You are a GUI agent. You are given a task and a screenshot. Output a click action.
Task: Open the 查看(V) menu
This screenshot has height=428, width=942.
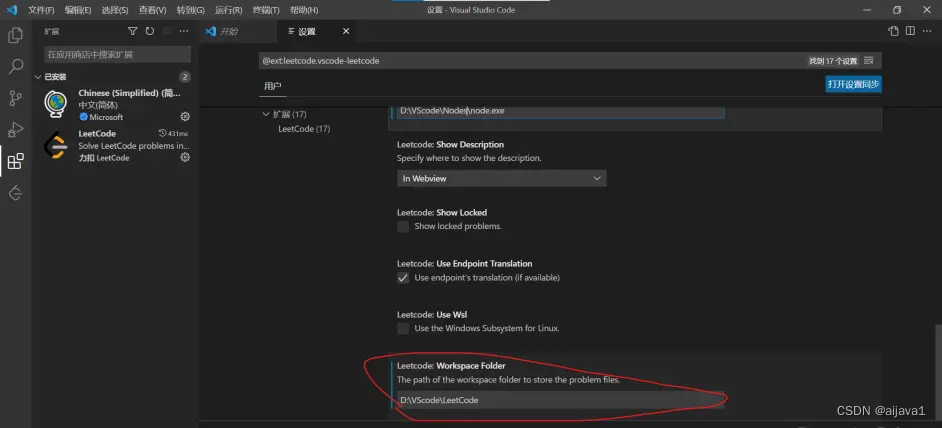[x=153, y=10]
